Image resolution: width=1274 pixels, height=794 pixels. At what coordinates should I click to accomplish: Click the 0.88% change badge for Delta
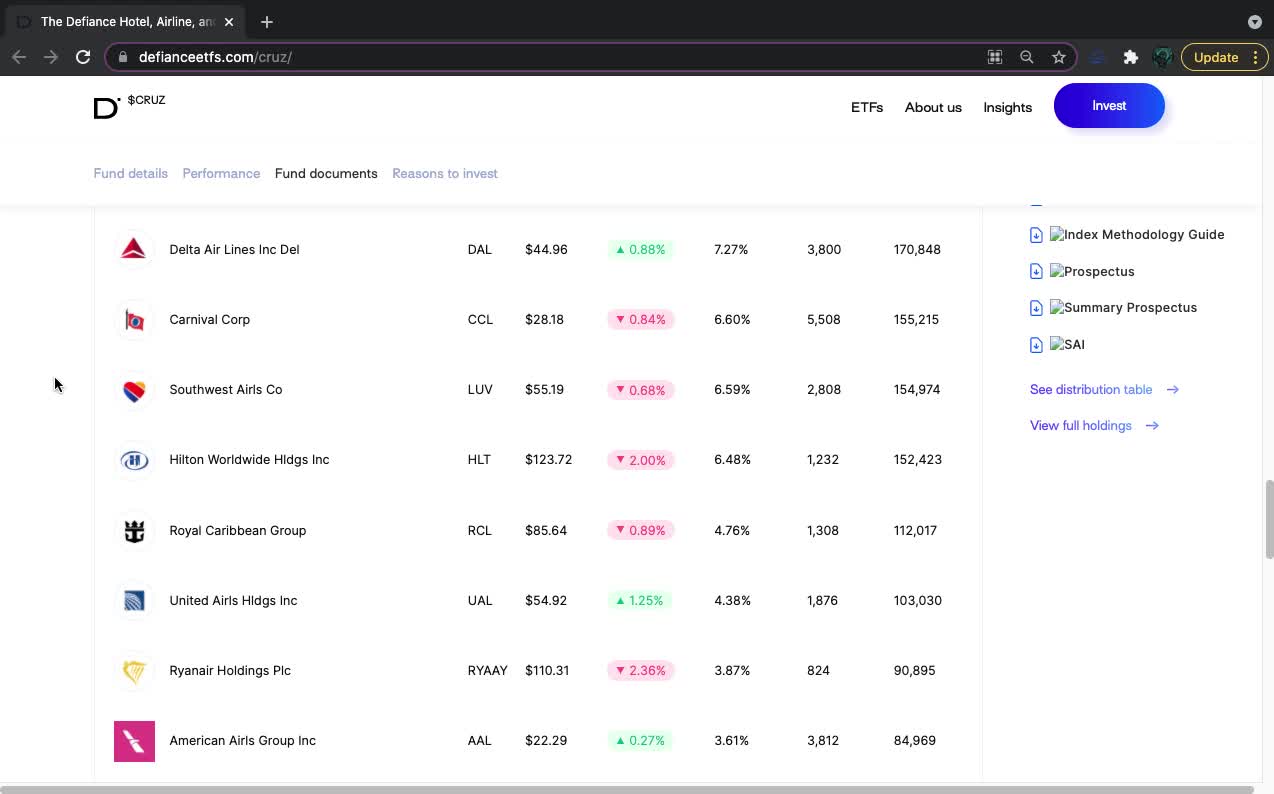[641, 250]
